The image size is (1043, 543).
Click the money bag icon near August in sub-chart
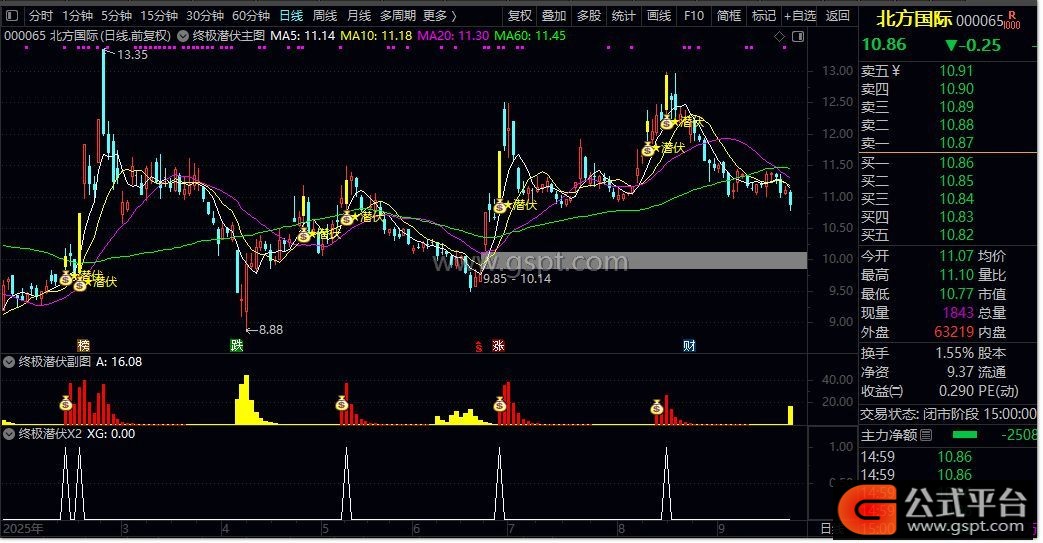[657, 407]
